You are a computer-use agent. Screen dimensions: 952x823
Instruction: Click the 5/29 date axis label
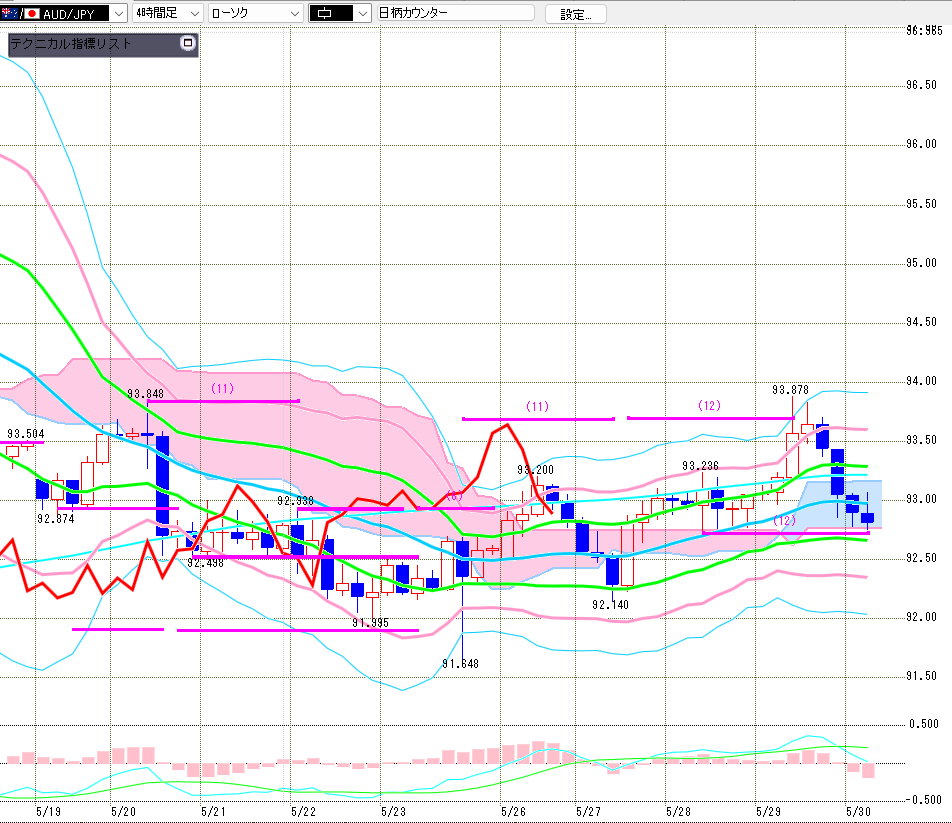tap(768, 811)
